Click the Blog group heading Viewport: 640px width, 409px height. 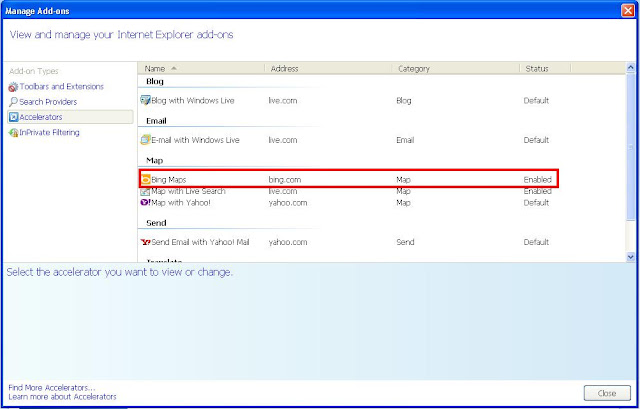(x=155, y=81)
